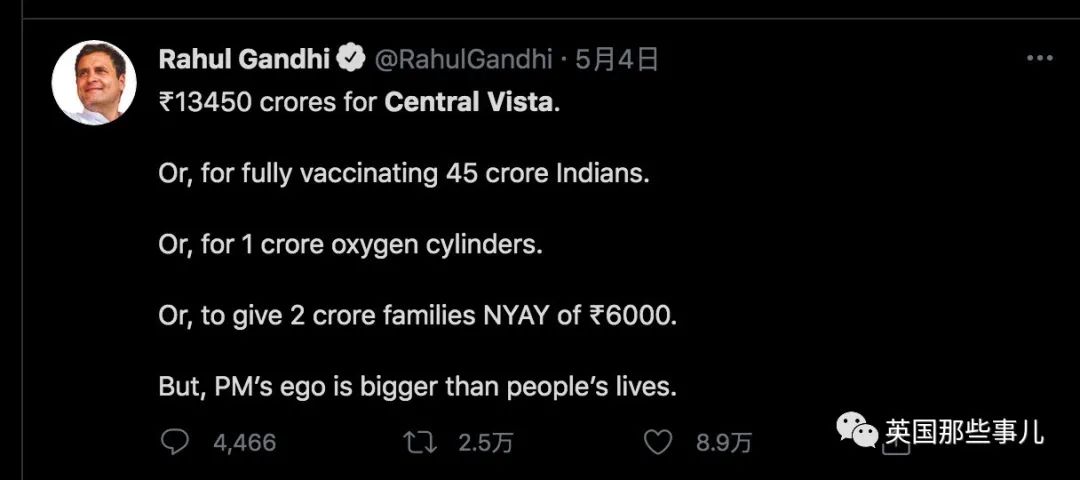The image size is (1080, 480).
Task: Like the tweet with the heart icon
Action: click(x=657, y=442)
